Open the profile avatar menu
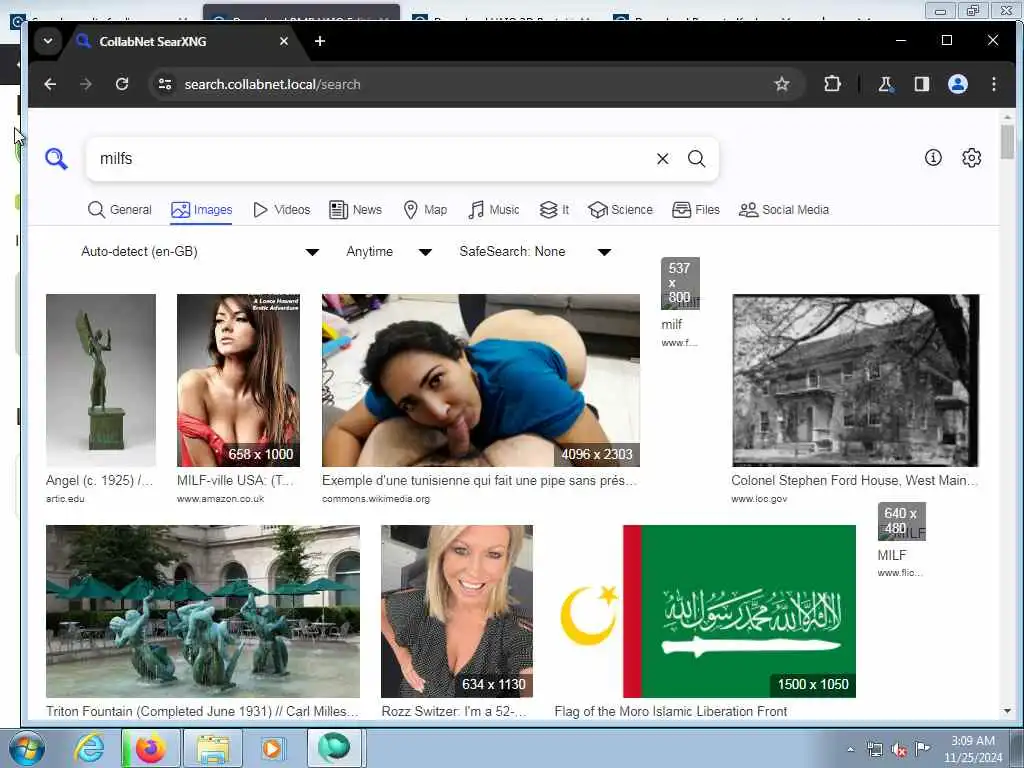The height and width of the screenshot is (768, 1024). pyautogui.click(x=957, y=84)
